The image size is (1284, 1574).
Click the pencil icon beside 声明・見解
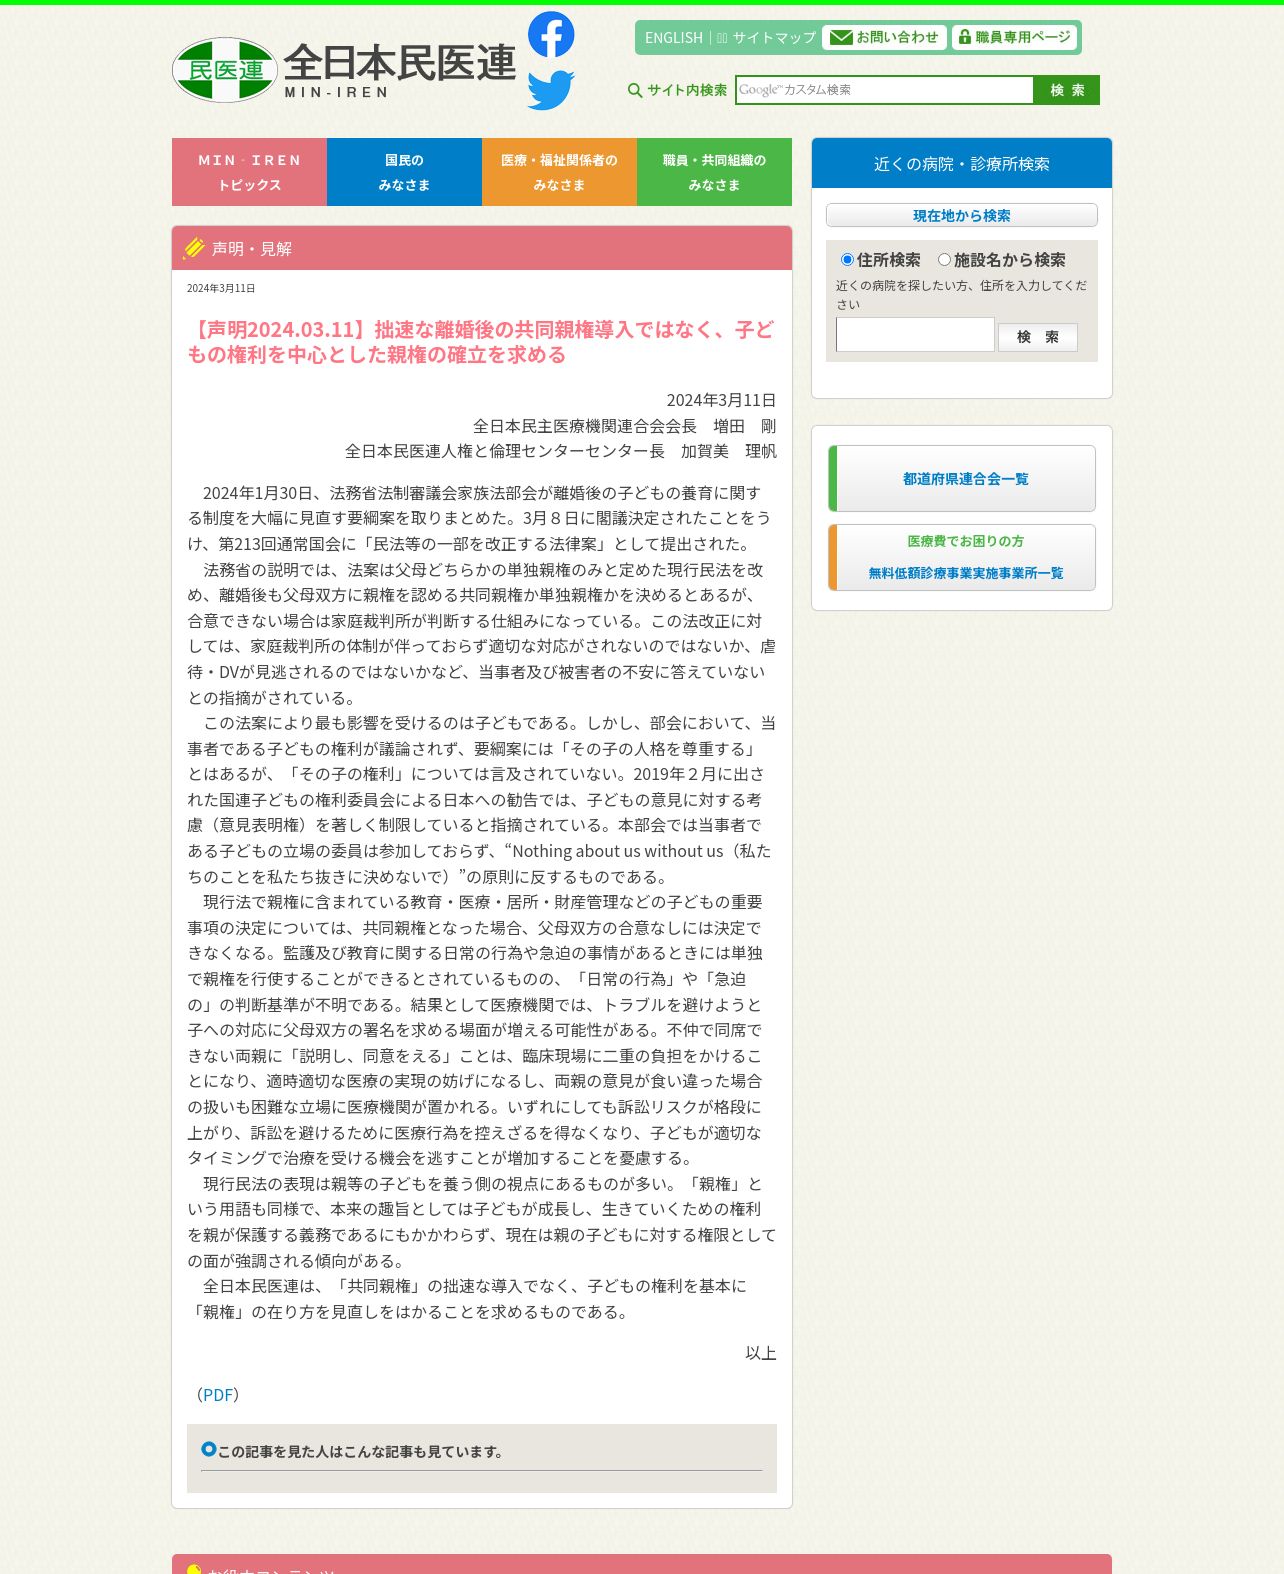click(x=194, y=248)
